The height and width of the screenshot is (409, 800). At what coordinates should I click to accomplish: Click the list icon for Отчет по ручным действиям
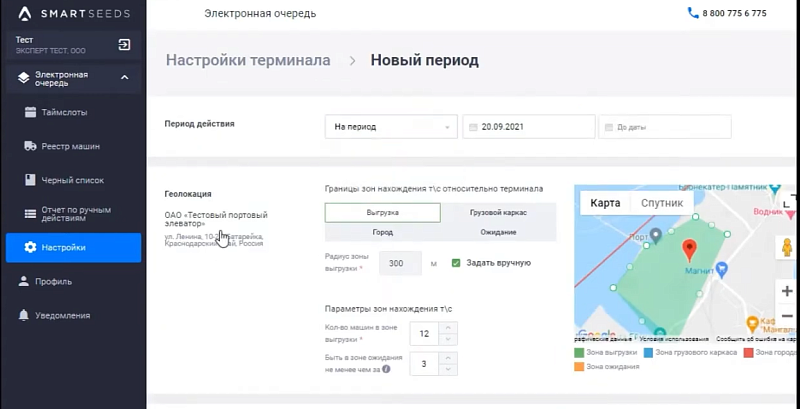coord(30,214)
